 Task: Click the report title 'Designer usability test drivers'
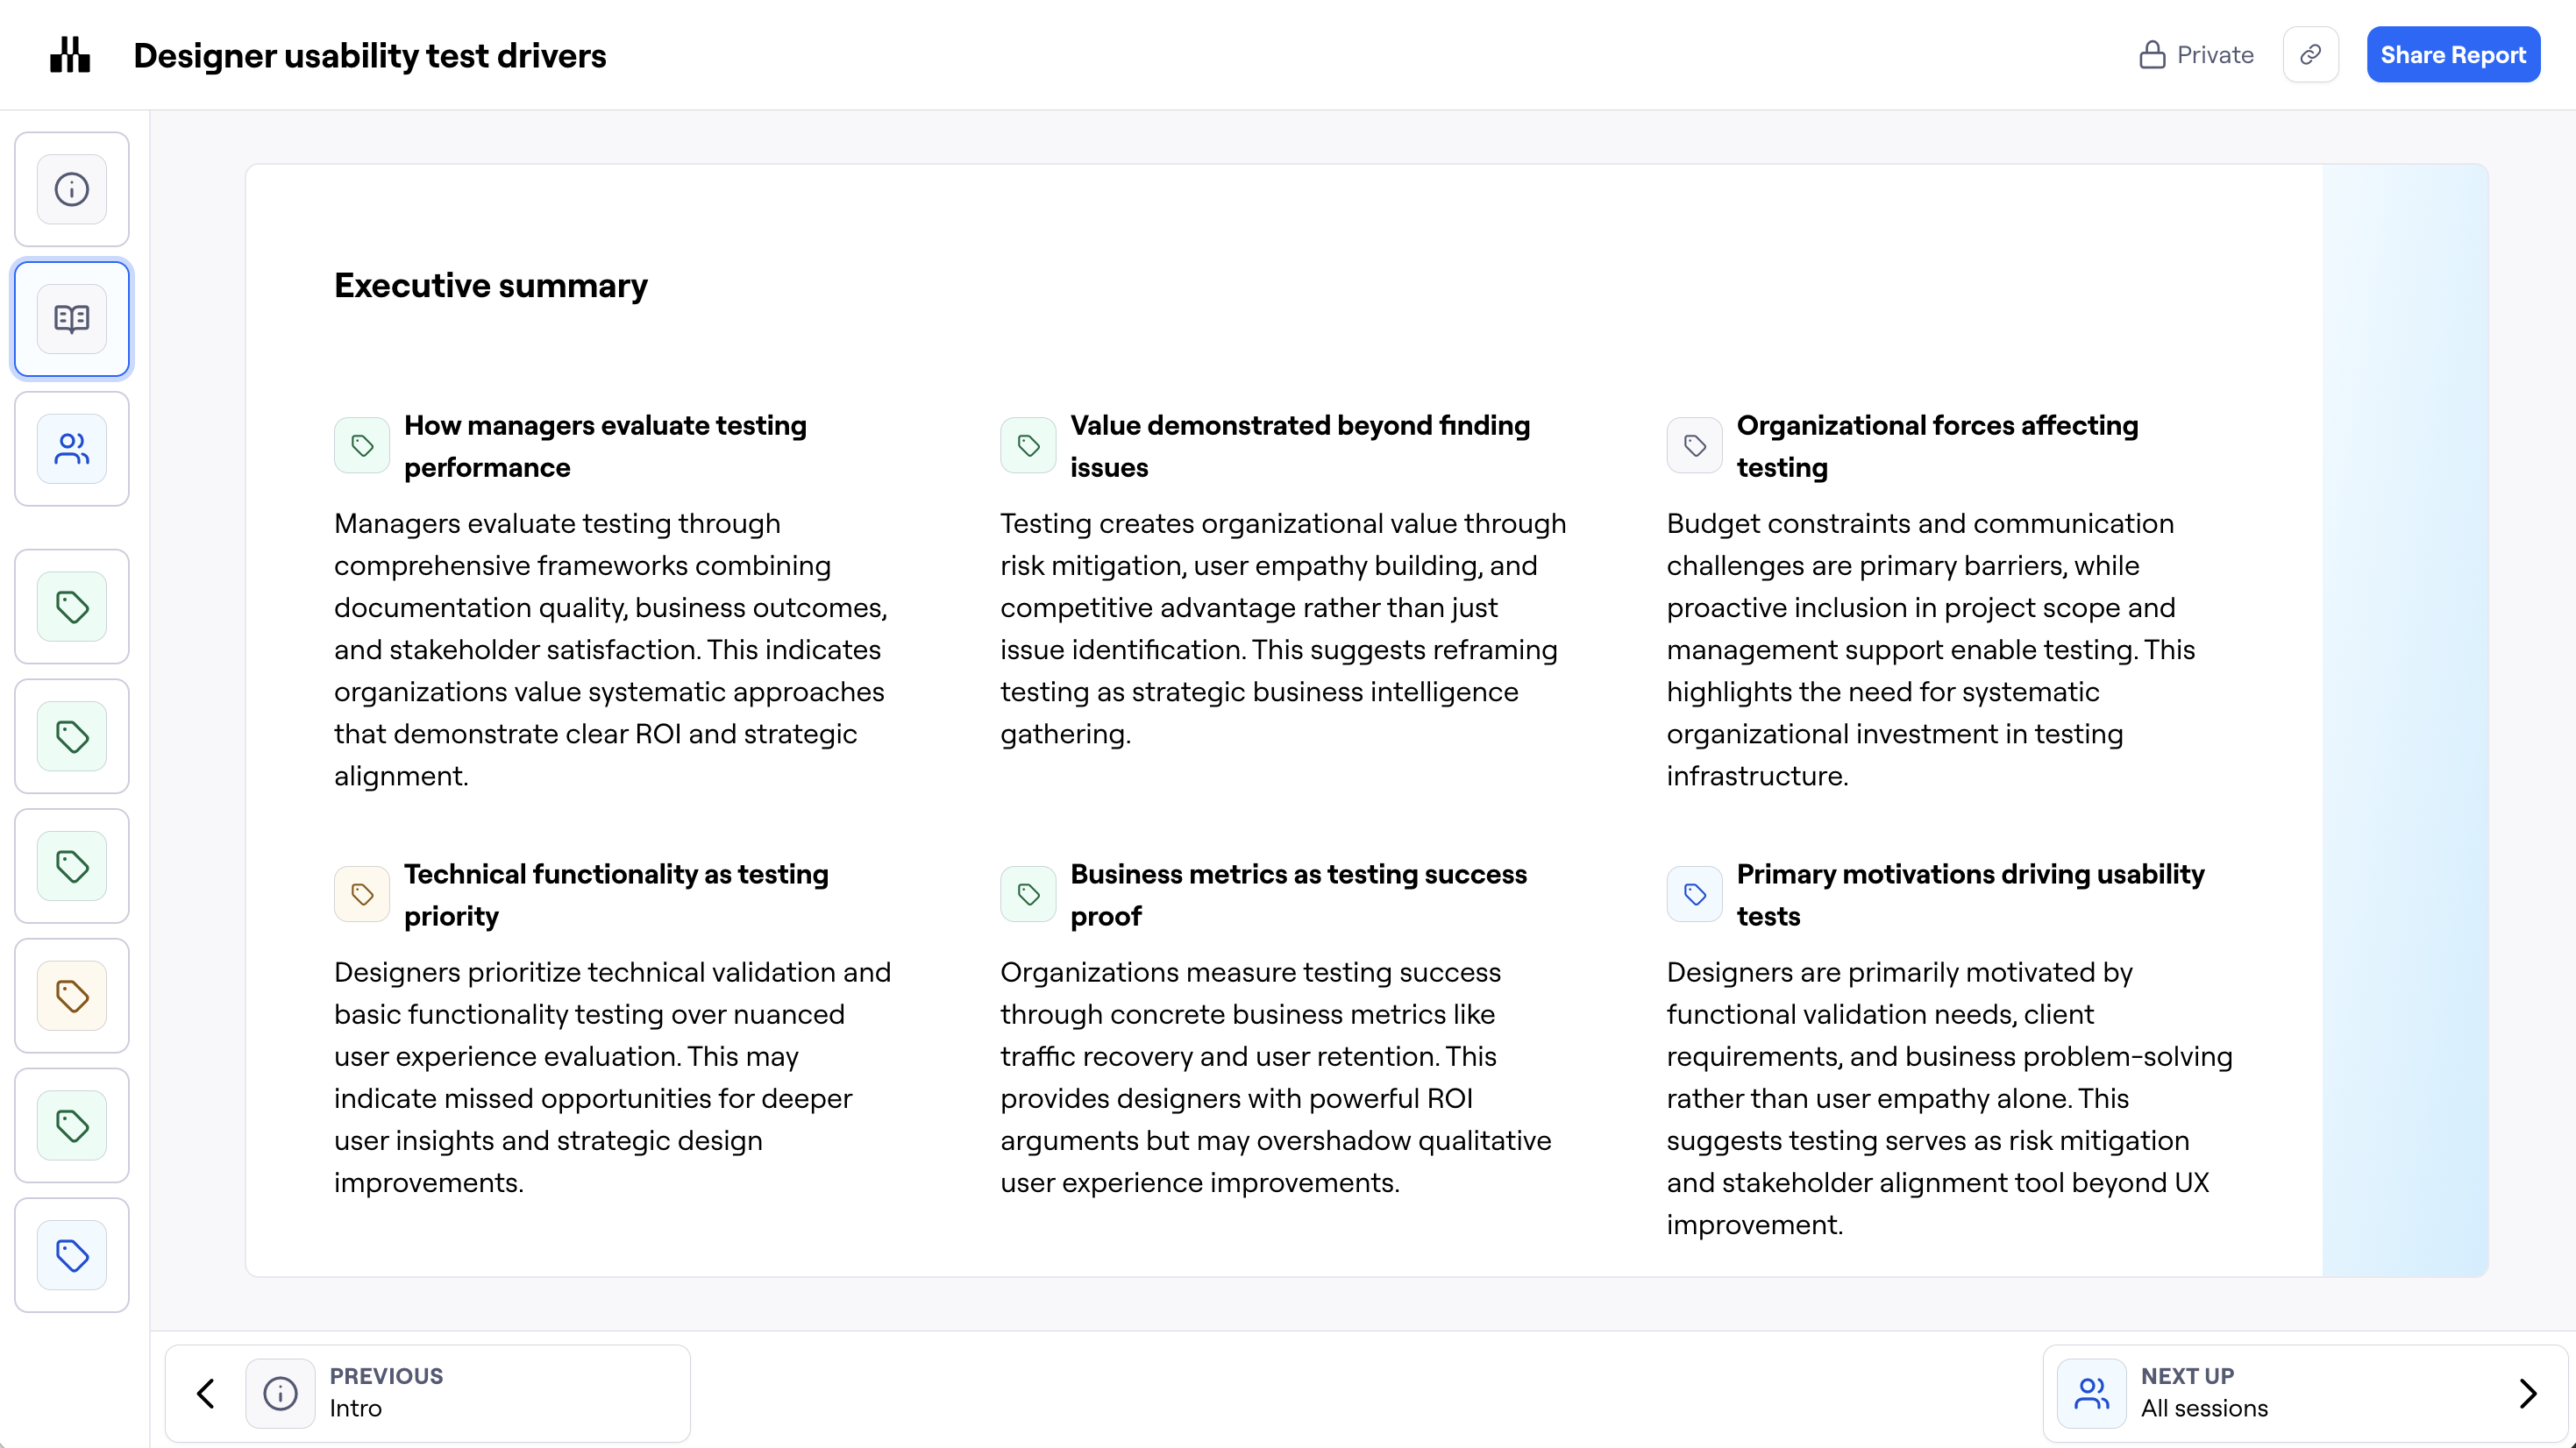[370, 56]
